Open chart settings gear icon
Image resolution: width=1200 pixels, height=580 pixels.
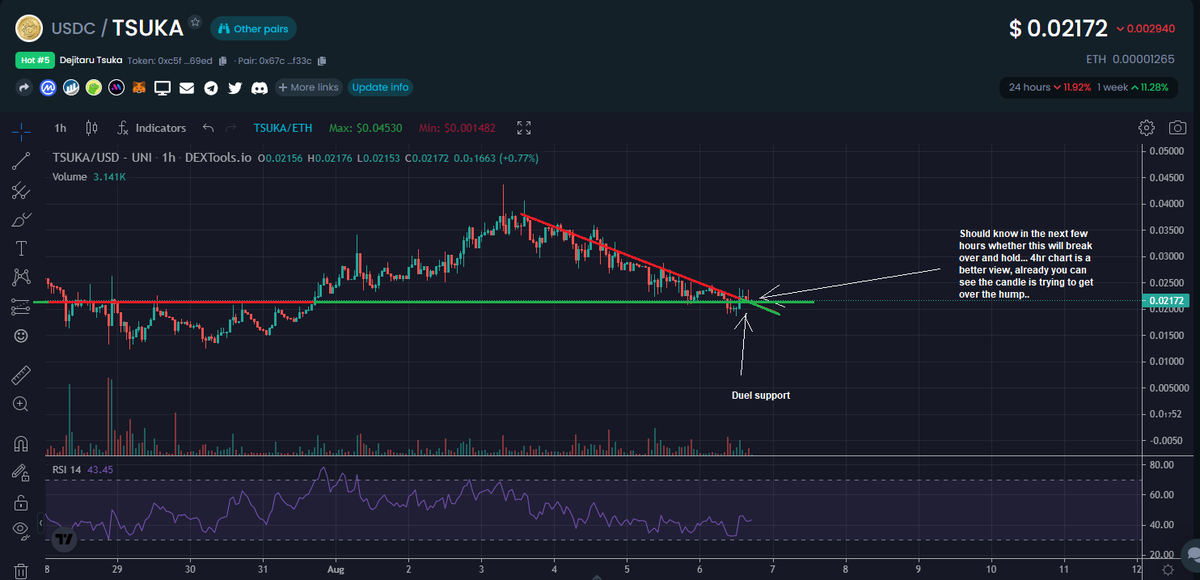tap(1147, 128)
